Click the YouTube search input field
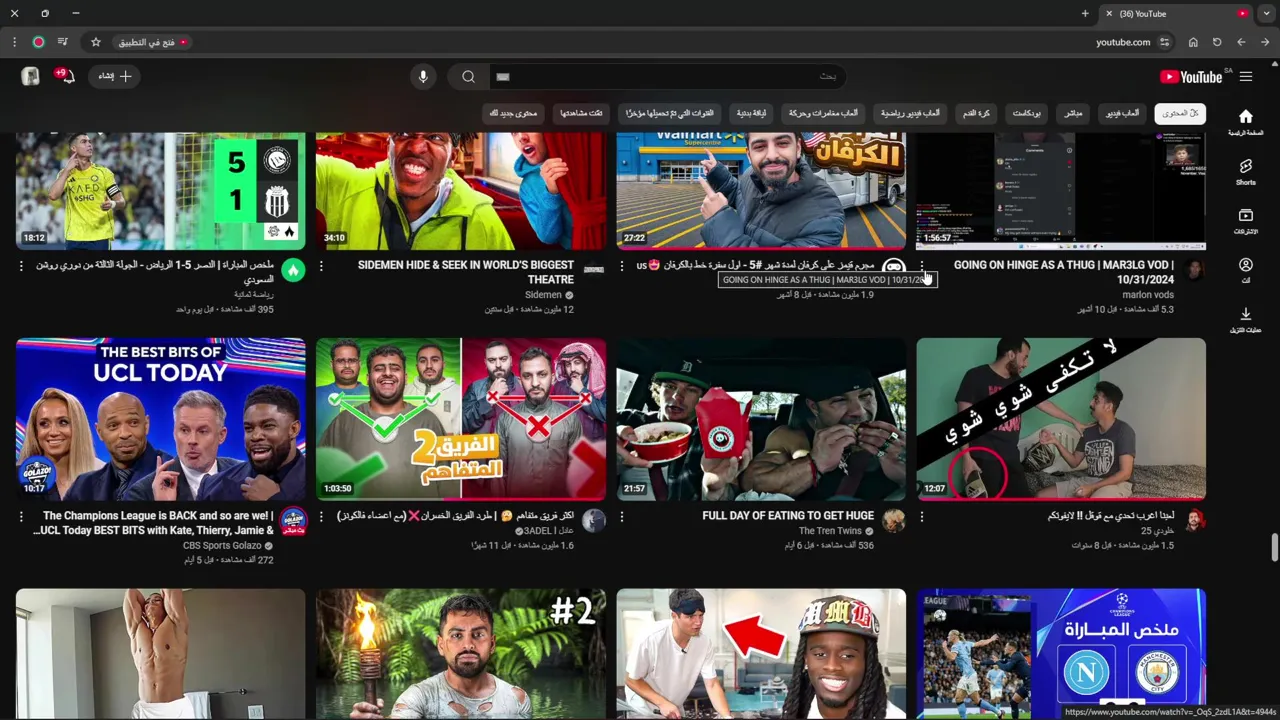Image resolution: width=1280 pixels, height=720 pixels. (x=667, y=77)
